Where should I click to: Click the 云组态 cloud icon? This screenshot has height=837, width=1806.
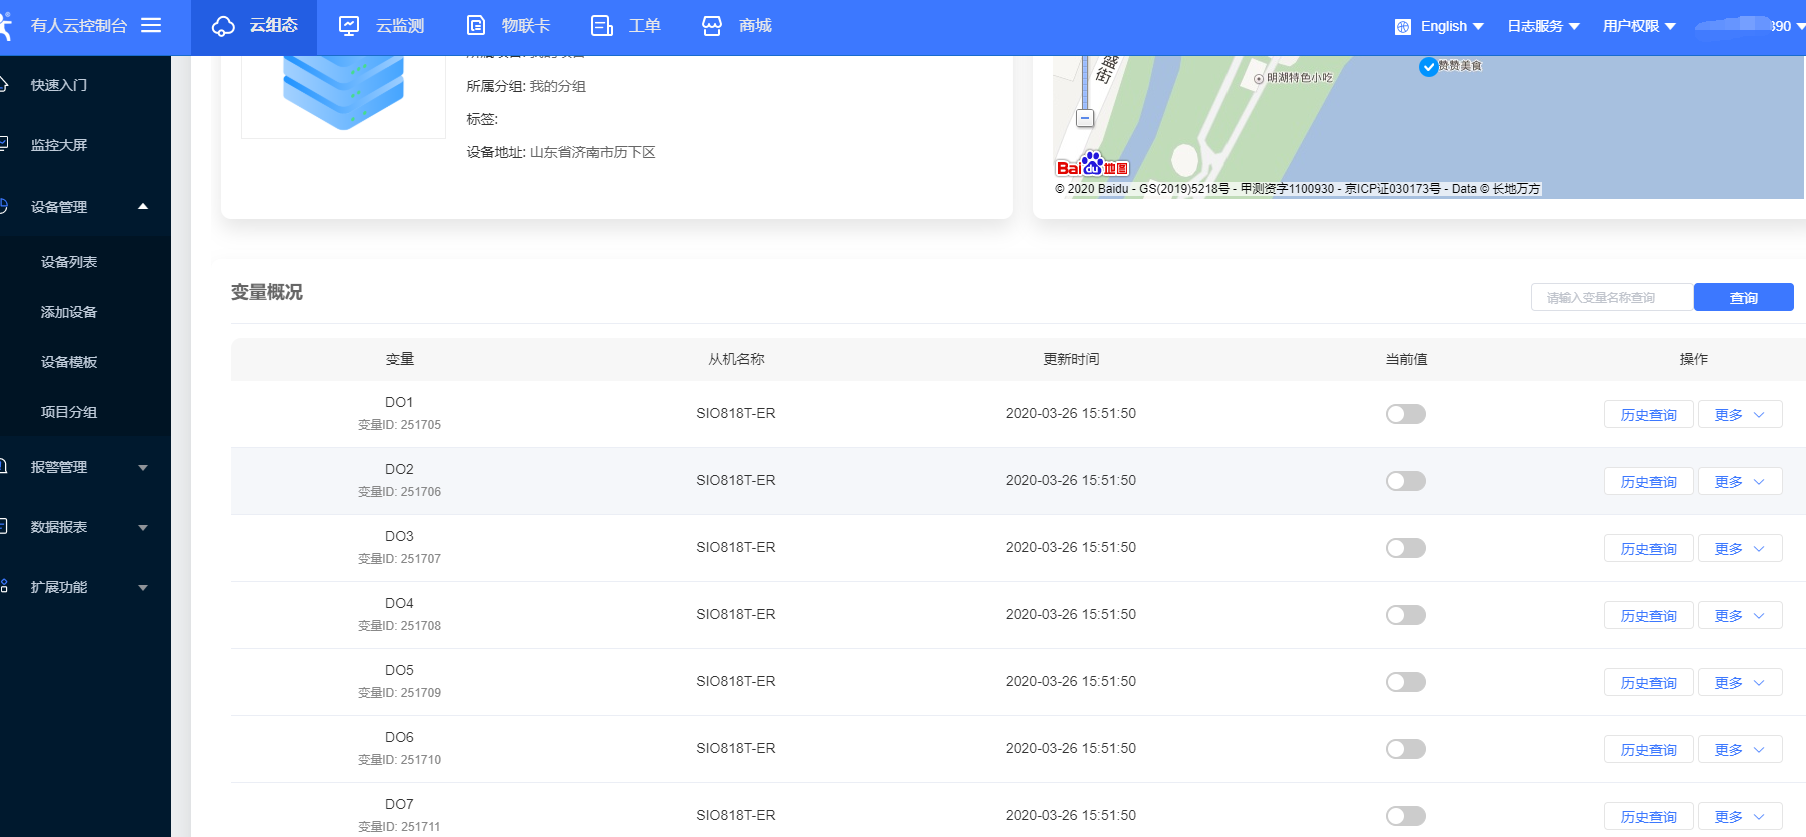click(223, 26)
